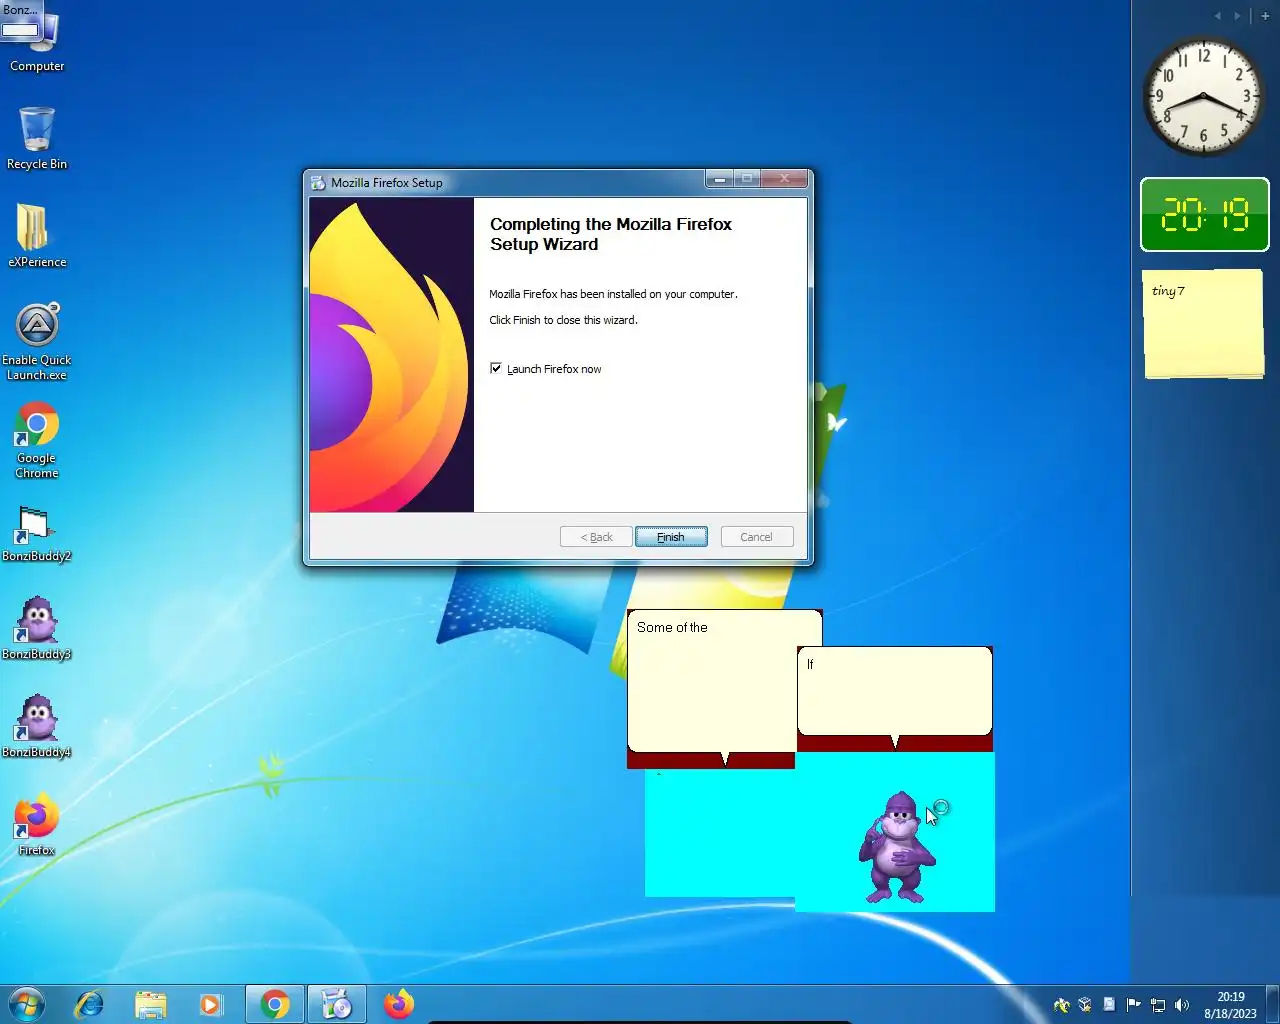Click the second system tray icon

tap(1086, 1005)
